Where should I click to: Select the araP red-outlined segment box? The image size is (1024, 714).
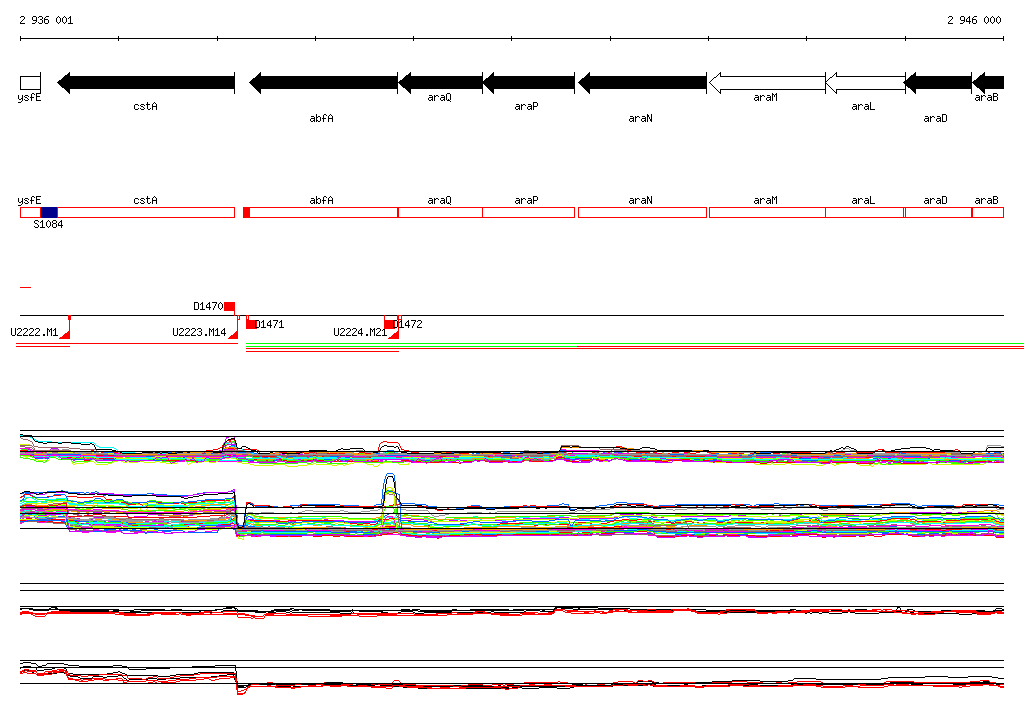click(x=529, y=212)
